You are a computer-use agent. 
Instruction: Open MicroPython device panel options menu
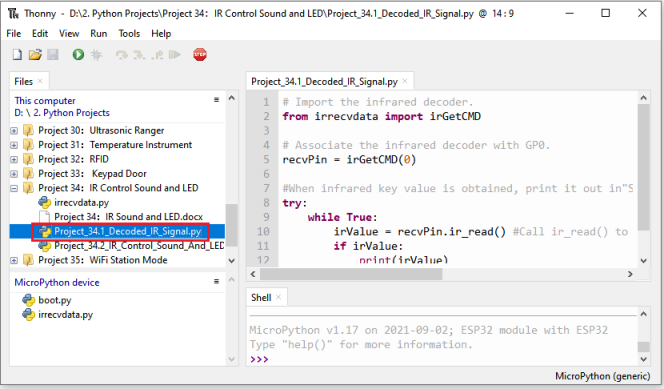[x=216, y=281]
